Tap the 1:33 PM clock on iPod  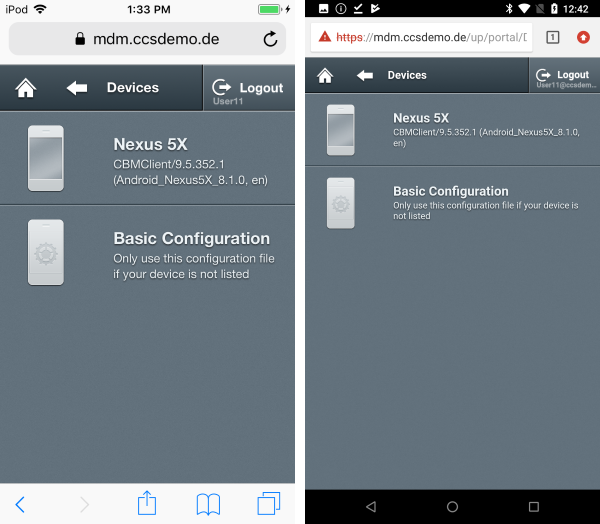(149, 9)
